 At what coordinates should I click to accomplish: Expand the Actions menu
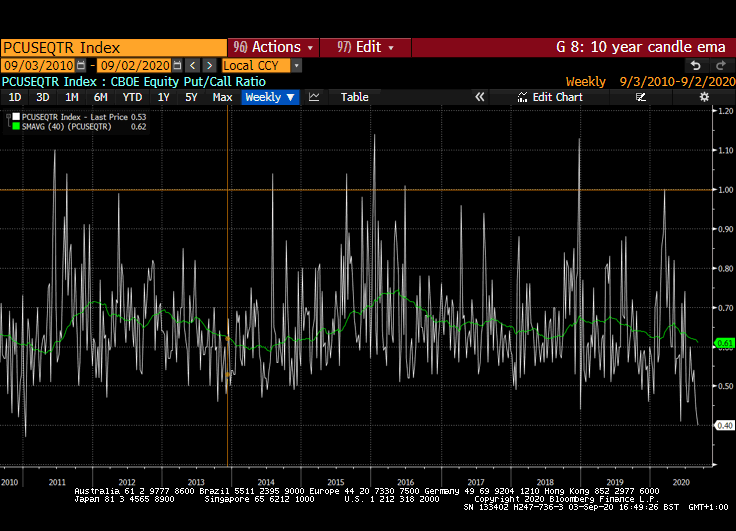273,47
